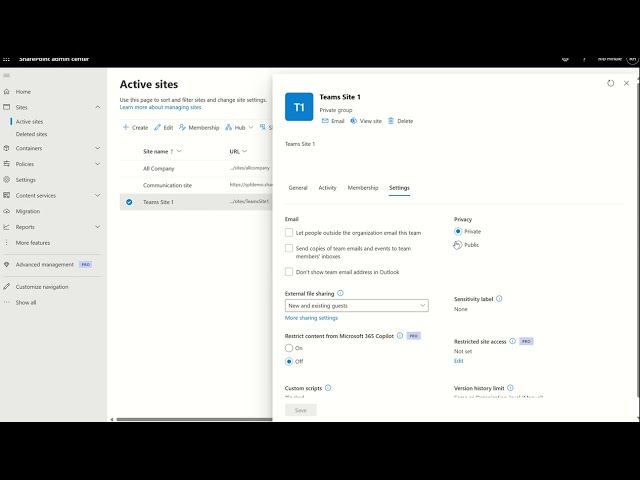The width and height of the screenshot is (640, 480).
Task: Turn On restrict content from Copilot
Action: coord(289,348)
